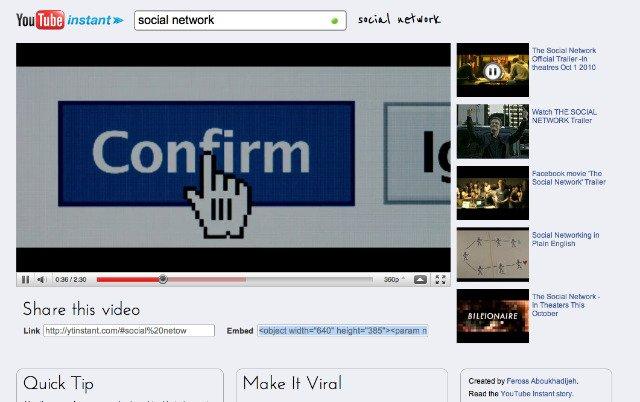Click the YouTube Instant logo
The height and width of the screenshot is (402, 640).
click(x=69, y=20)
